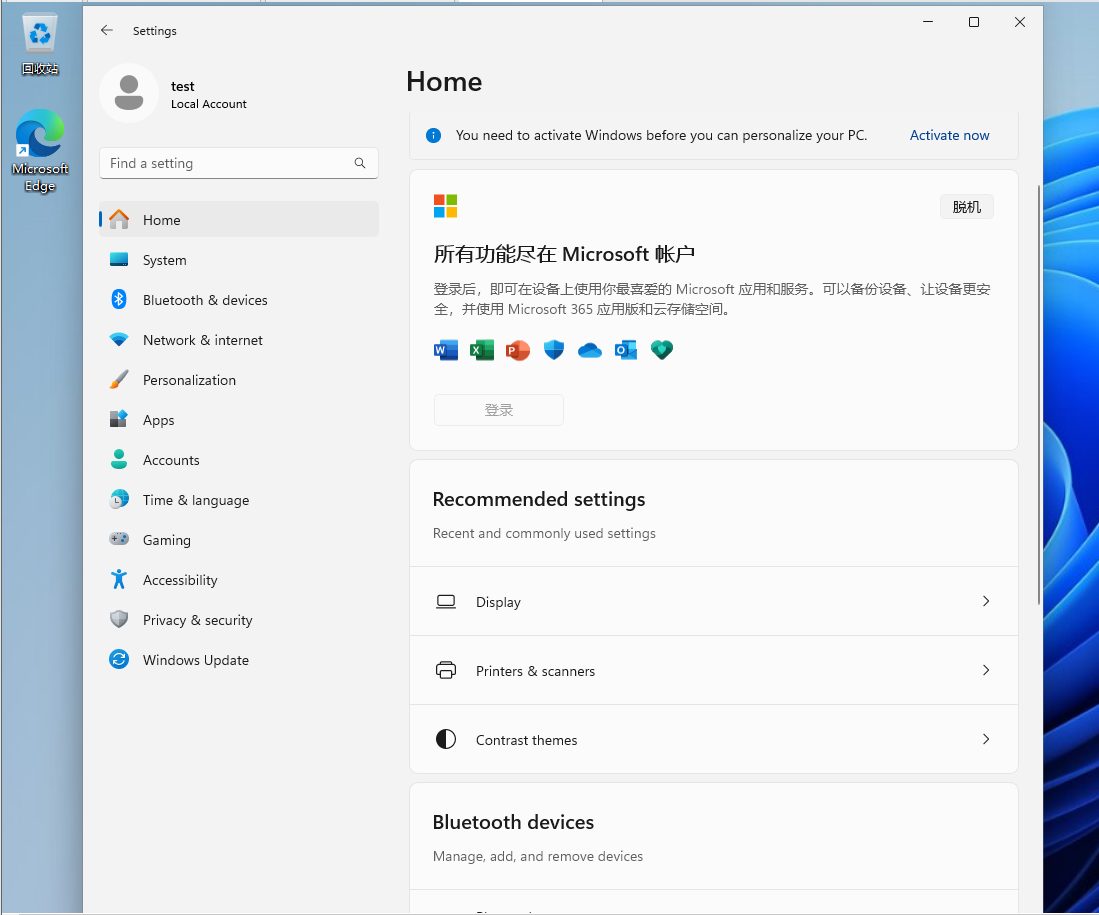Open Accessibility settings
The height and width of the screenshot is (915, 1099).
point(239,579)
